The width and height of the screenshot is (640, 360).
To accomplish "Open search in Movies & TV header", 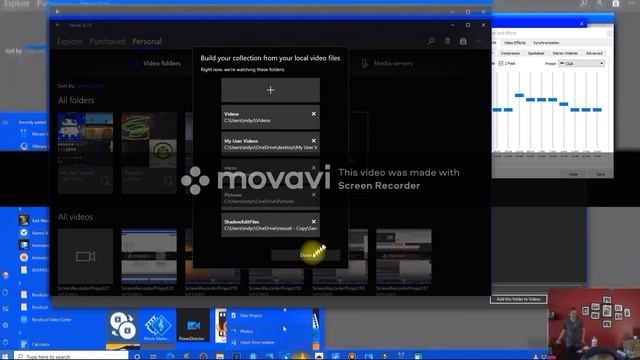I will click(x=431, y=41).
